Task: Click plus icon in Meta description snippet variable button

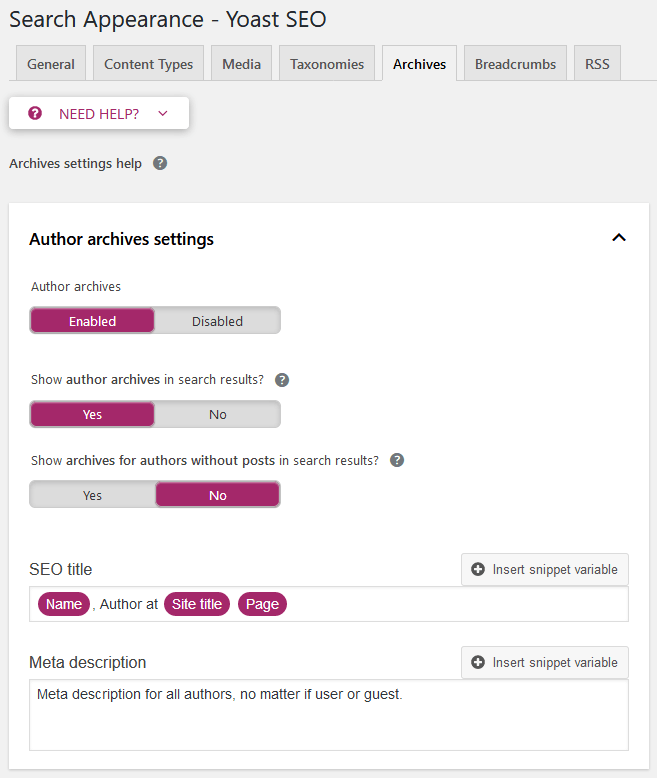Action: [478, 662]
